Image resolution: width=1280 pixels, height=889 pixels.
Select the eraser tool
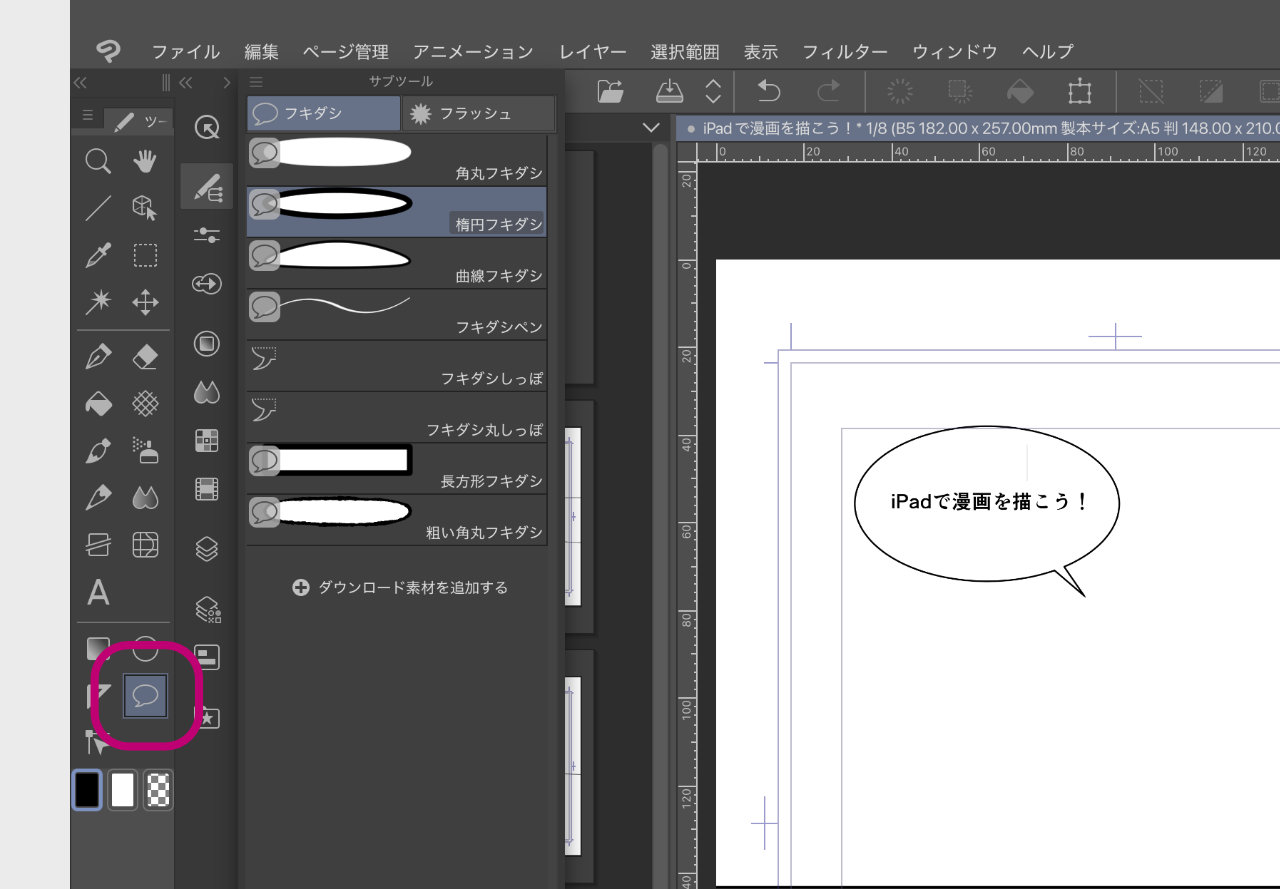[x=146, y=356]
